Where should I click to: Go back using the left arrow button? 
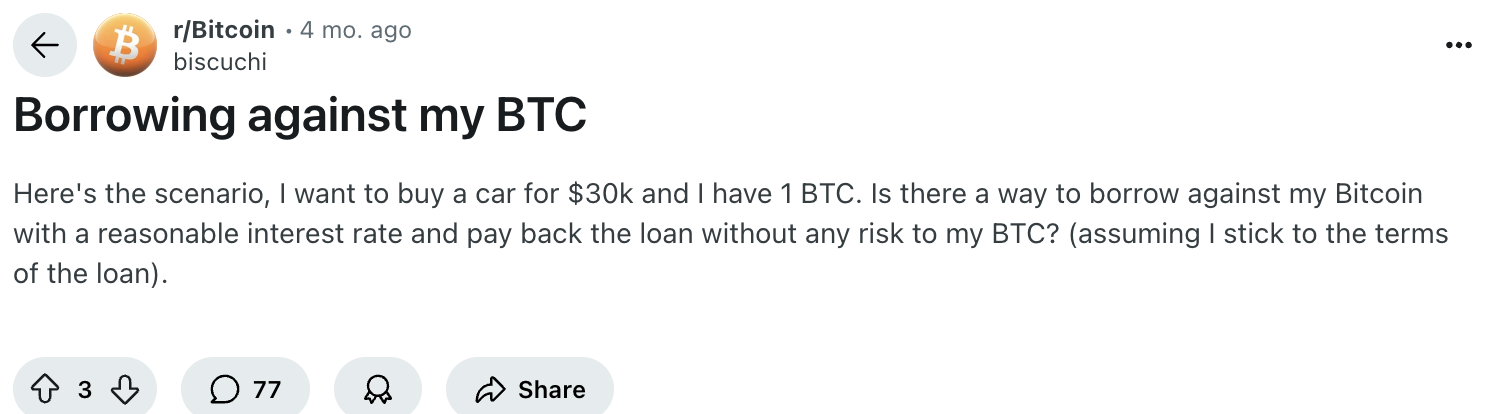[x=44, y=46]
